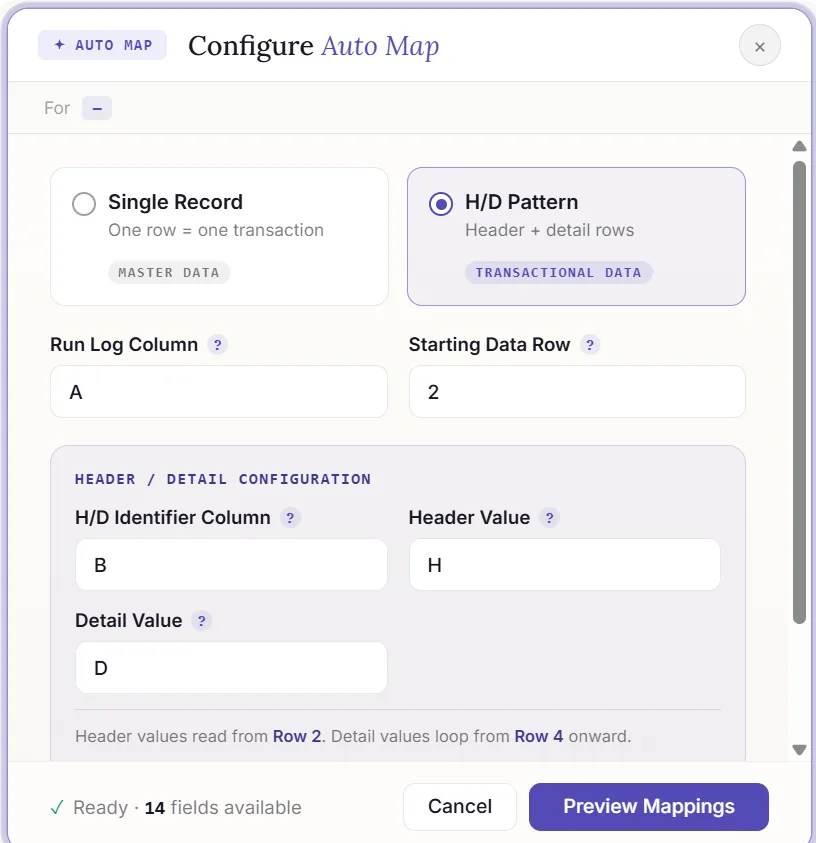Click the Cancel button

pos(460,806)
